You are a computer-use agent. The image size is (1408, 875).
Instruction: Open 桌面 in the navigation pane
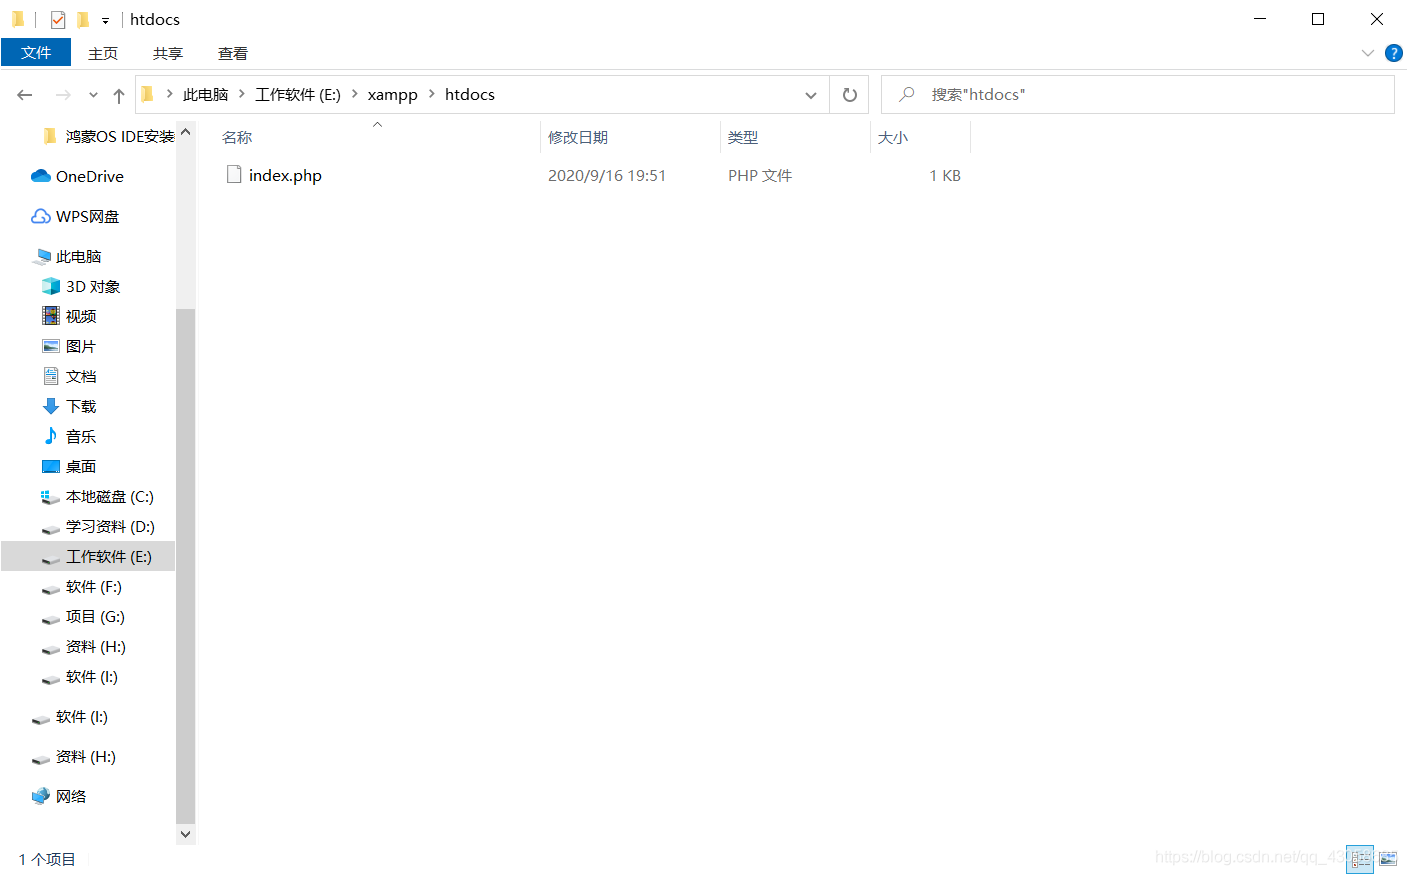(81, 466)
